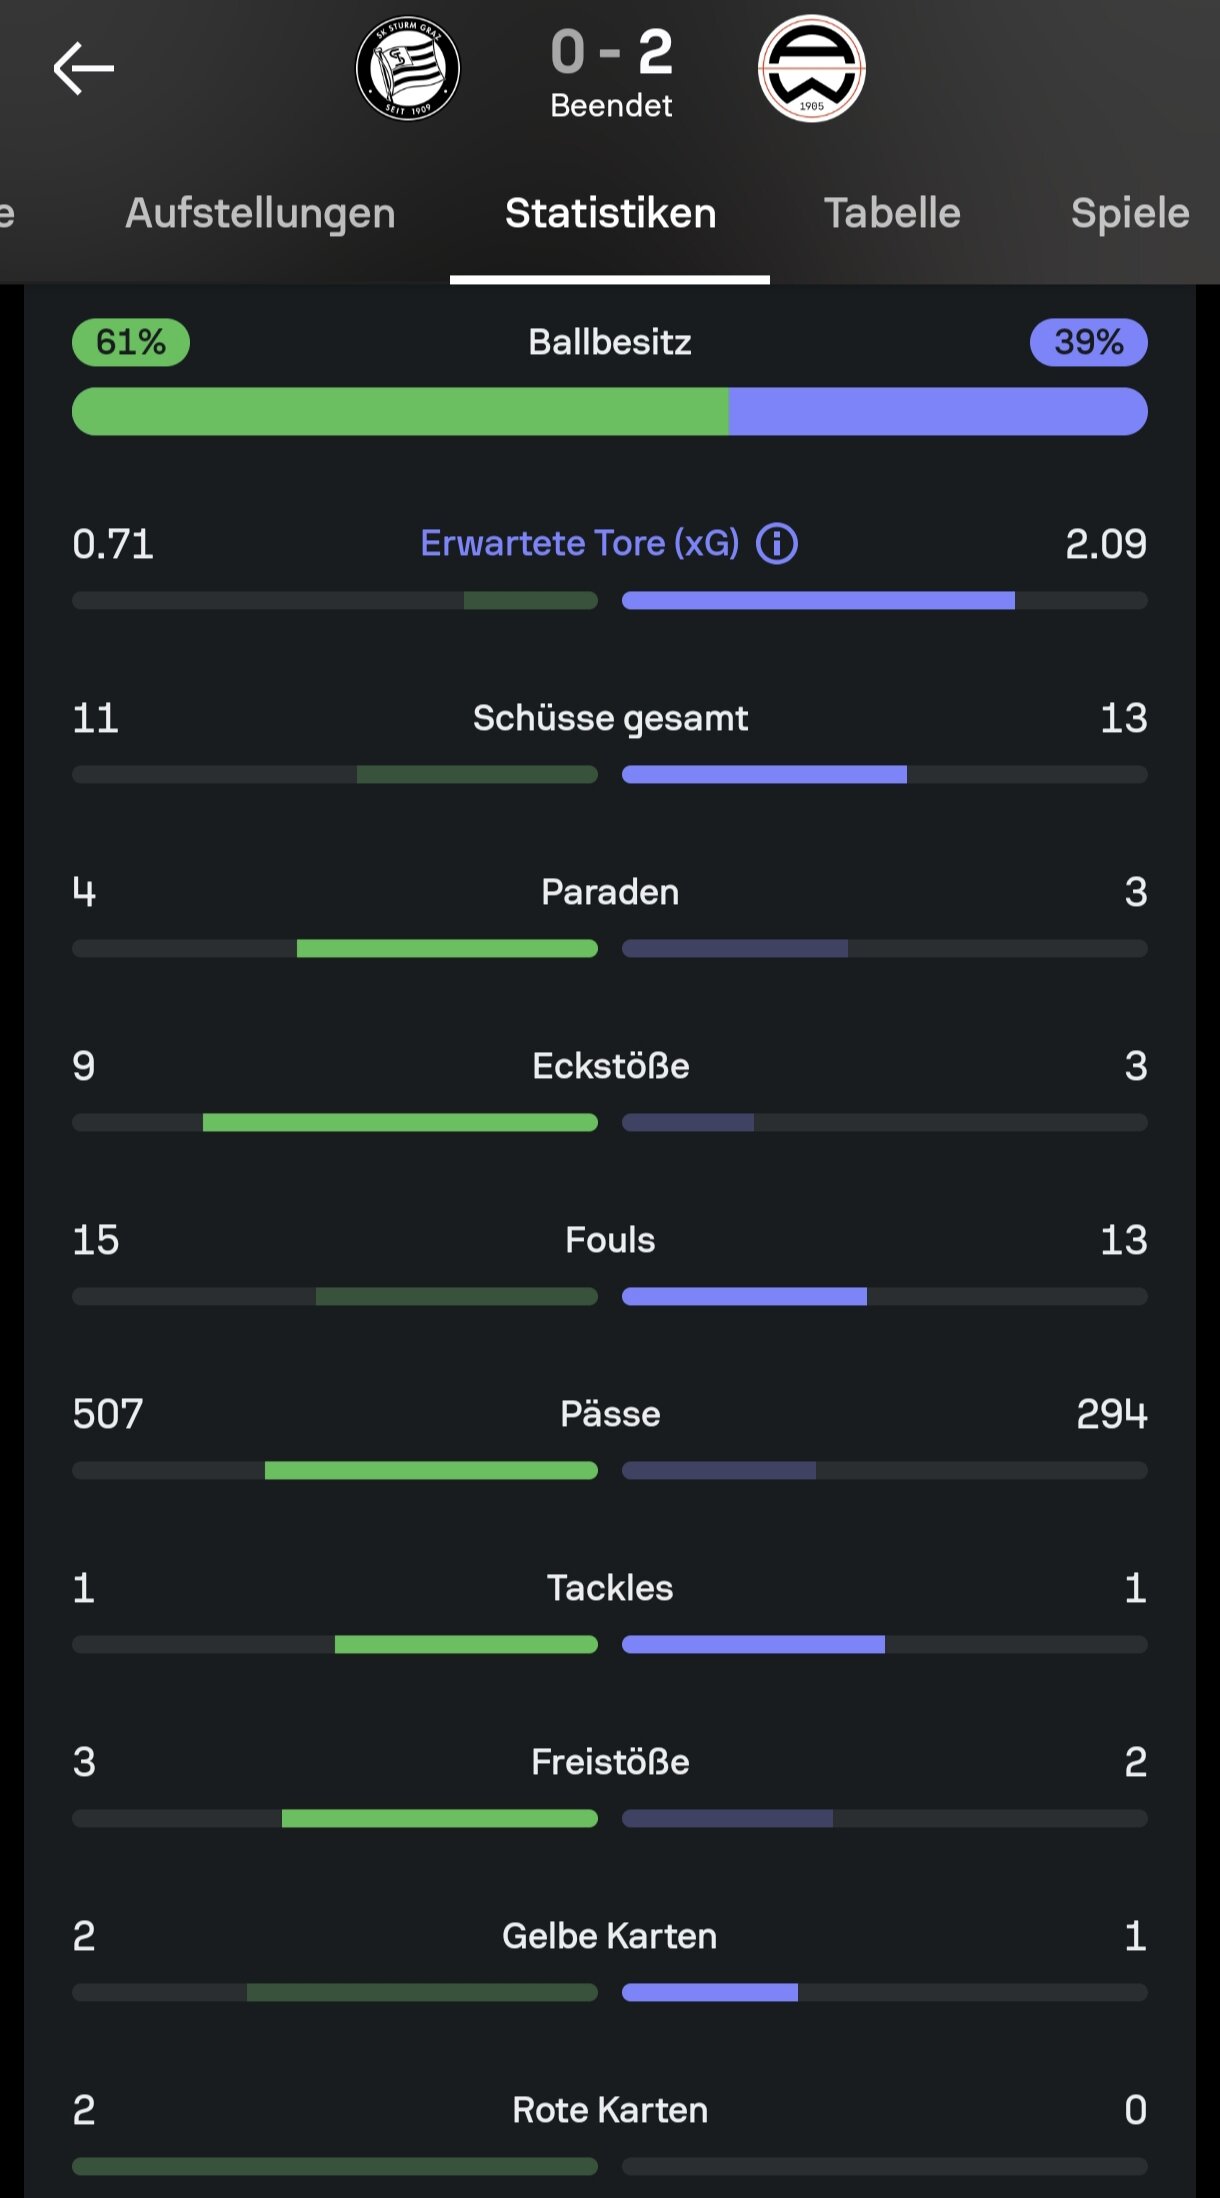This screenshot has height=2198, width=1220.
Task: Tap the 61% possession badge
Action: click(x=131, y=342)
